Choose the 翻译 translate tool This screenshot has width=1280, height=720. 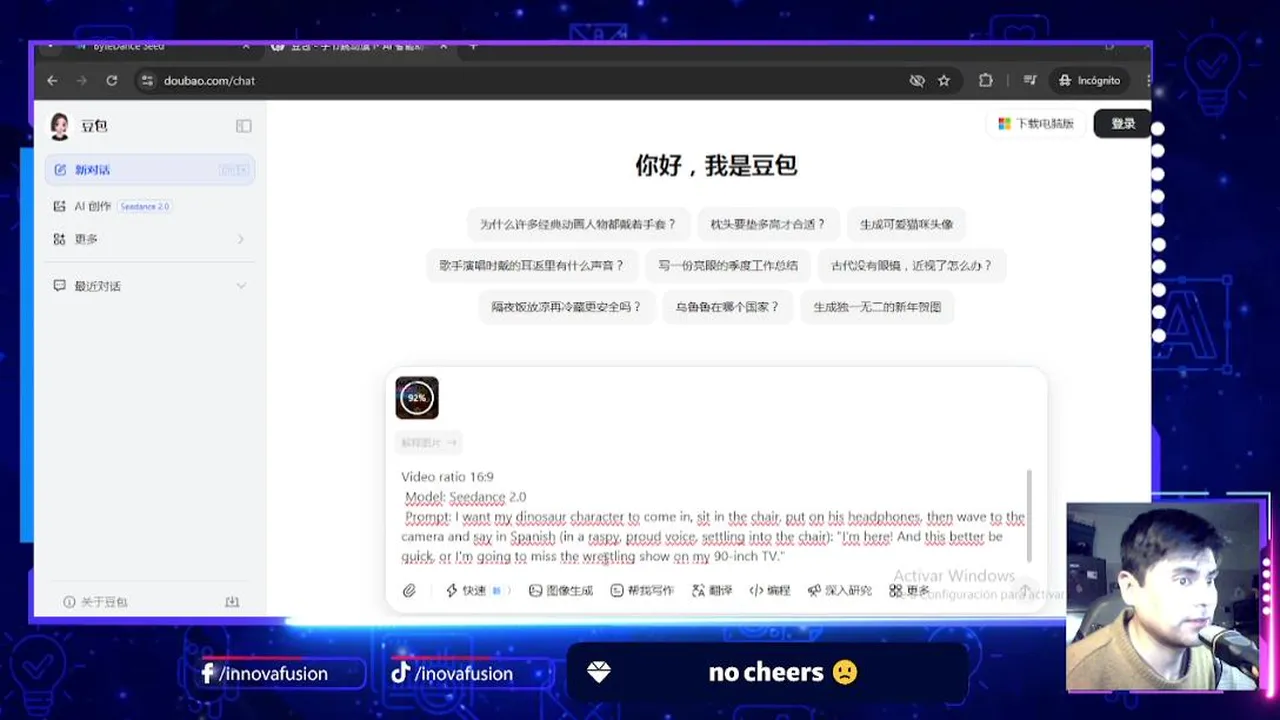point(712,591)
